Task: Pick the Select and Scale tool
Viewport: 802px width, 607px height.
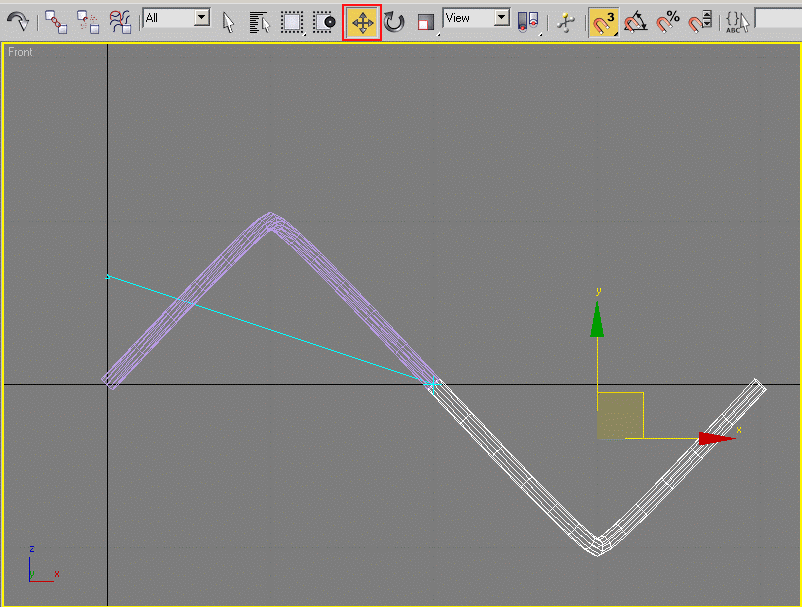Action: (426, 23)
